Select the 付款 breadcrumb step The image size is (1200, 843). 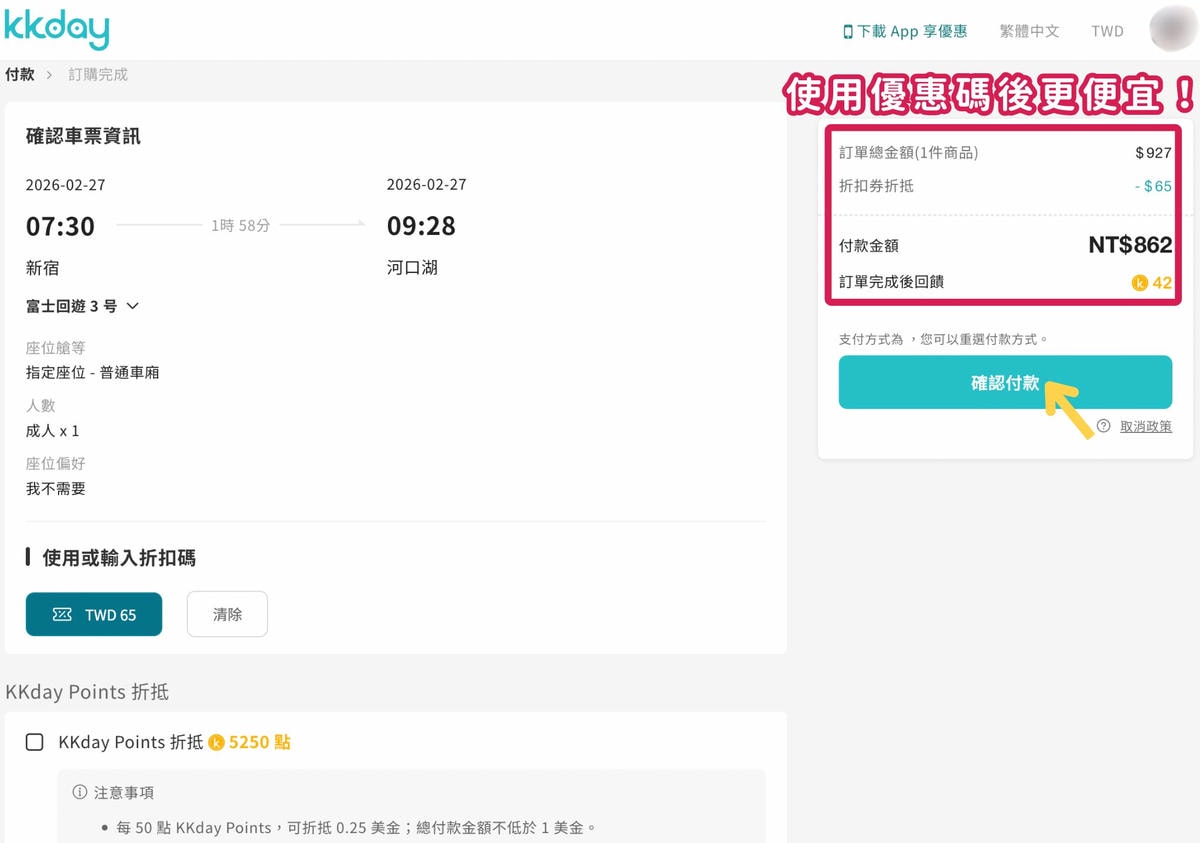[x=19, y=75]
